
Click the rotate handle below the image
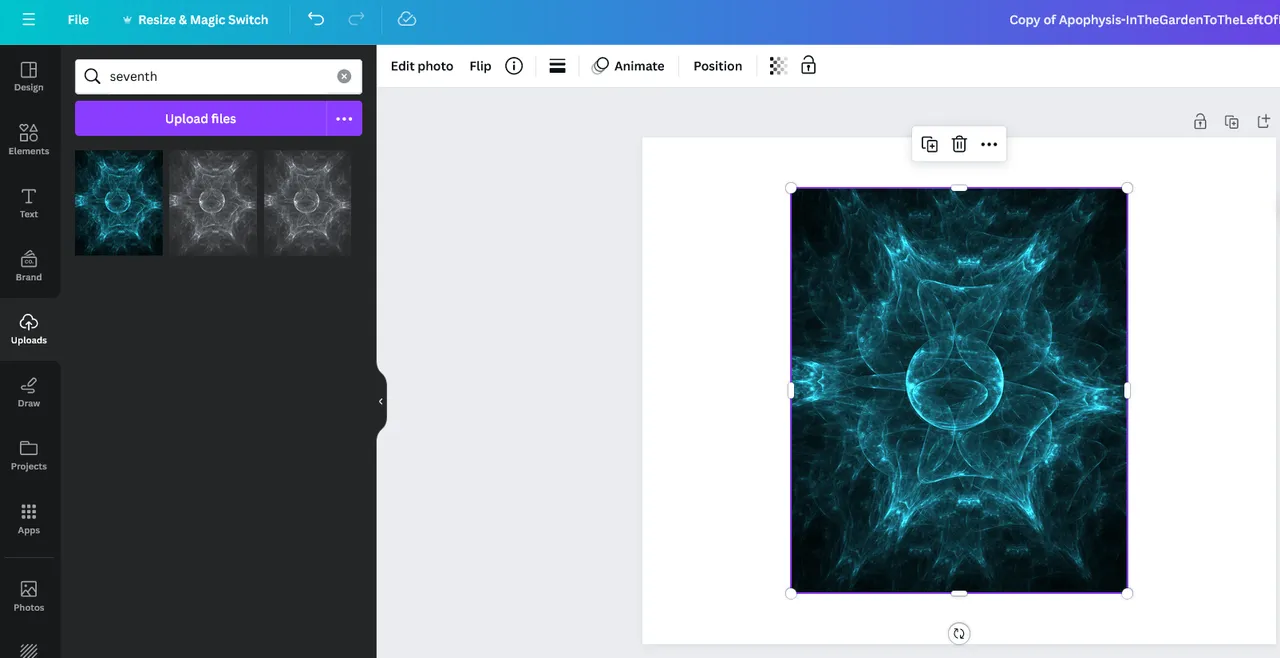pos(959,633)
